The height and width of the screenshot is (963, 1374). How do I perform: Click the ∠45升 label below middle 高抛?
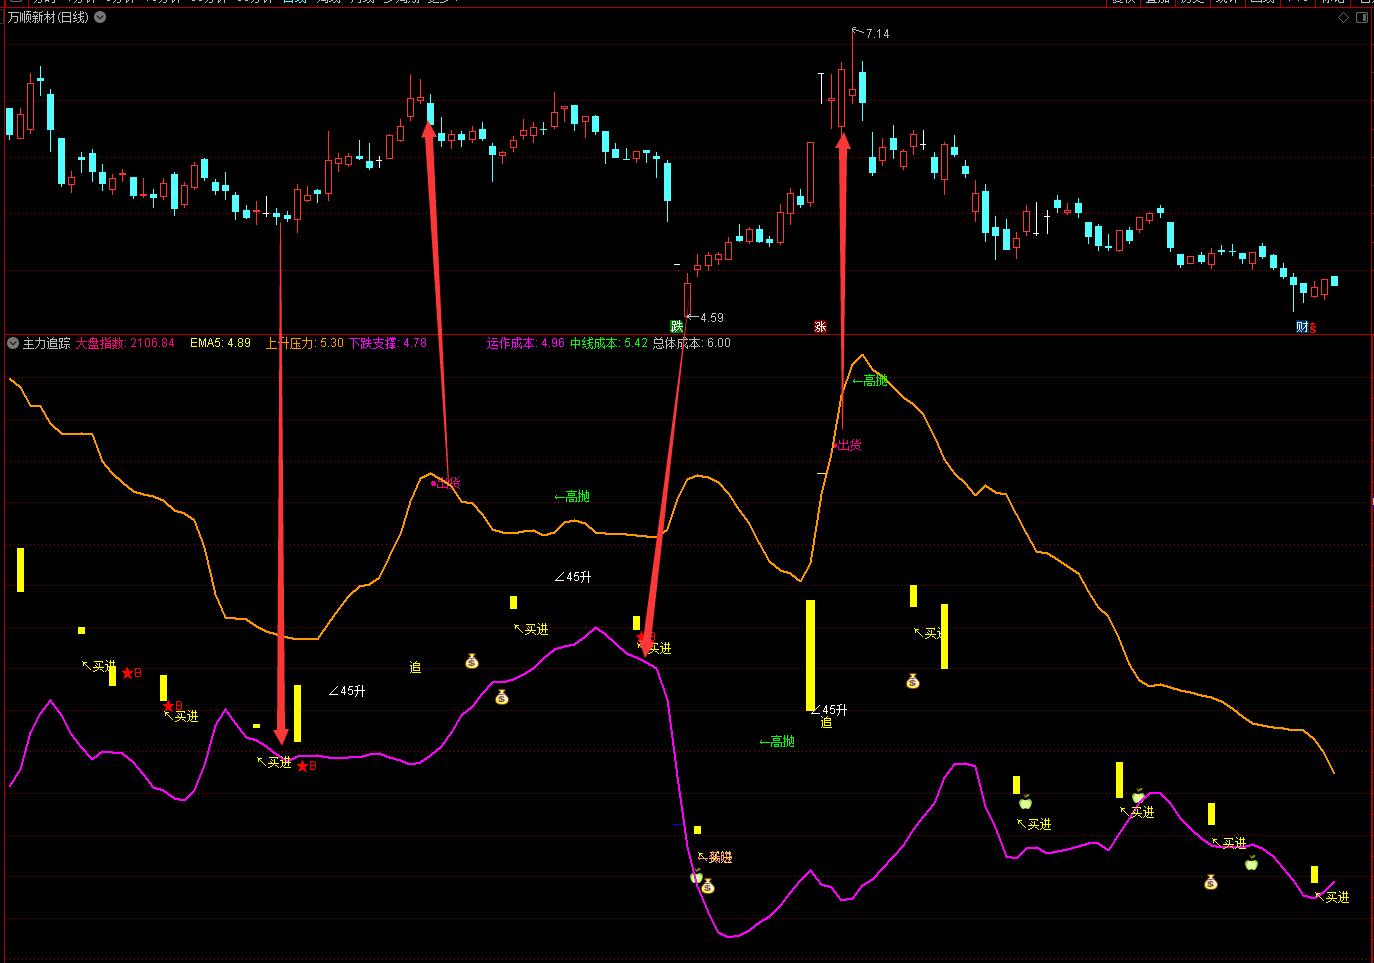[x=573, y=577]
